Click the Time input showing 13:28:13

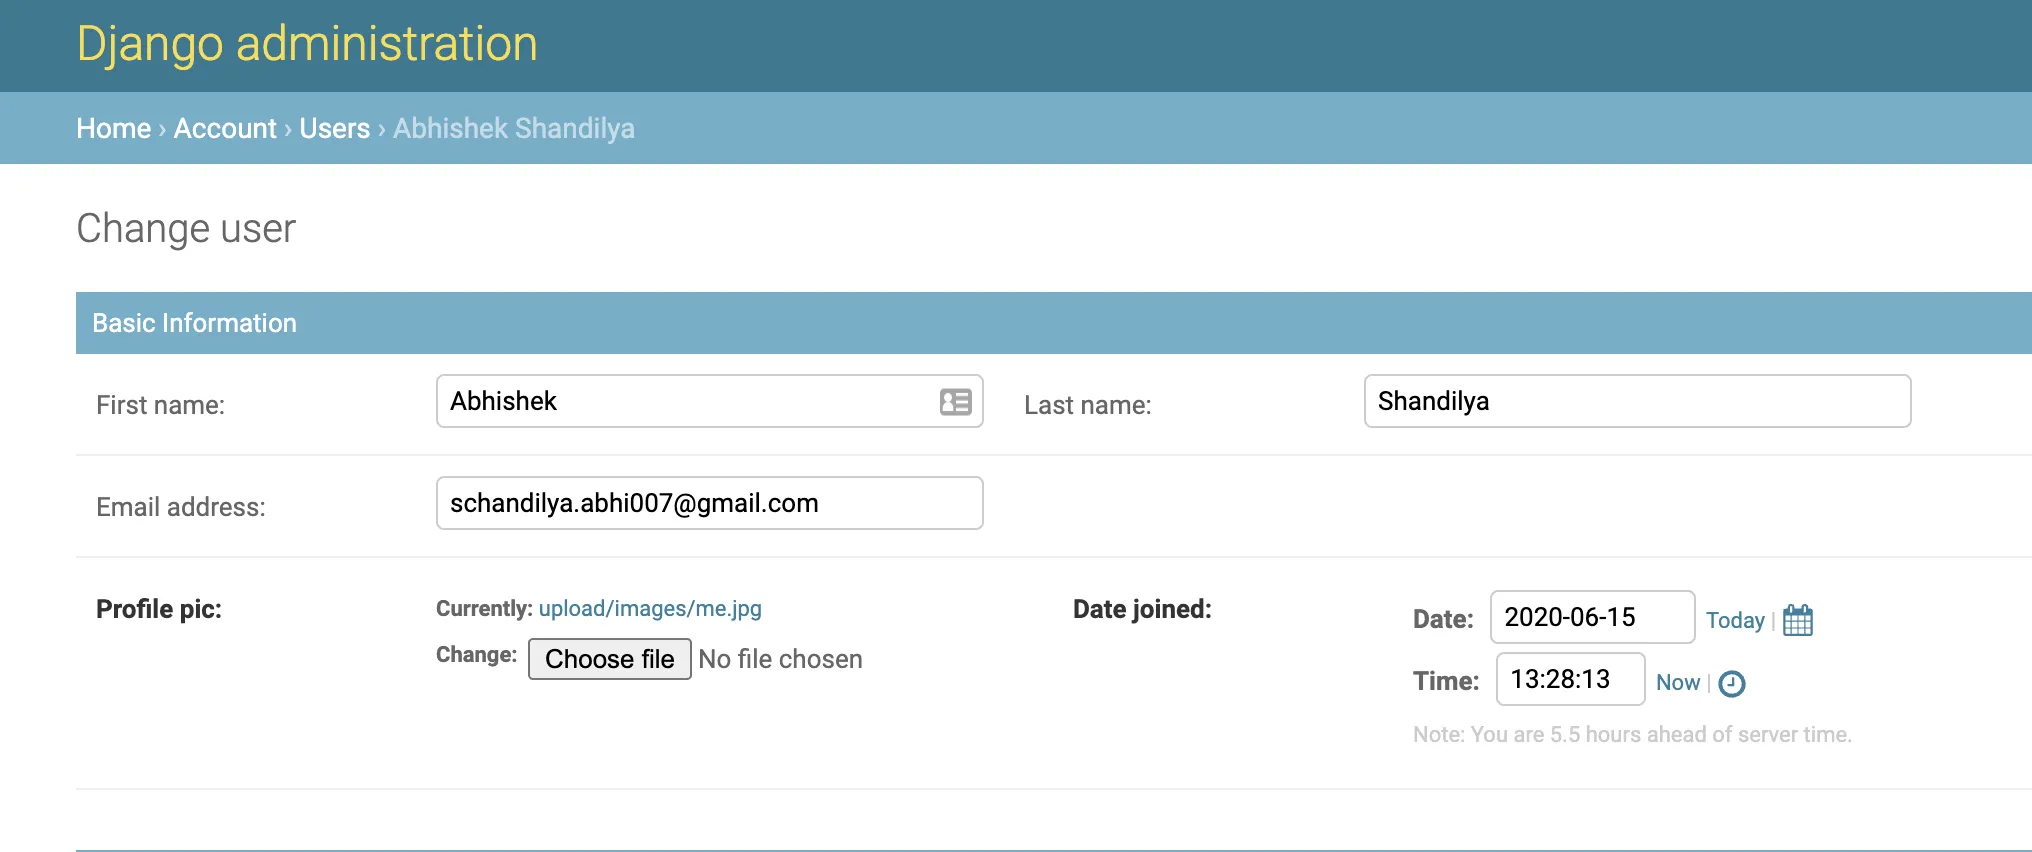coord(1571,679)
